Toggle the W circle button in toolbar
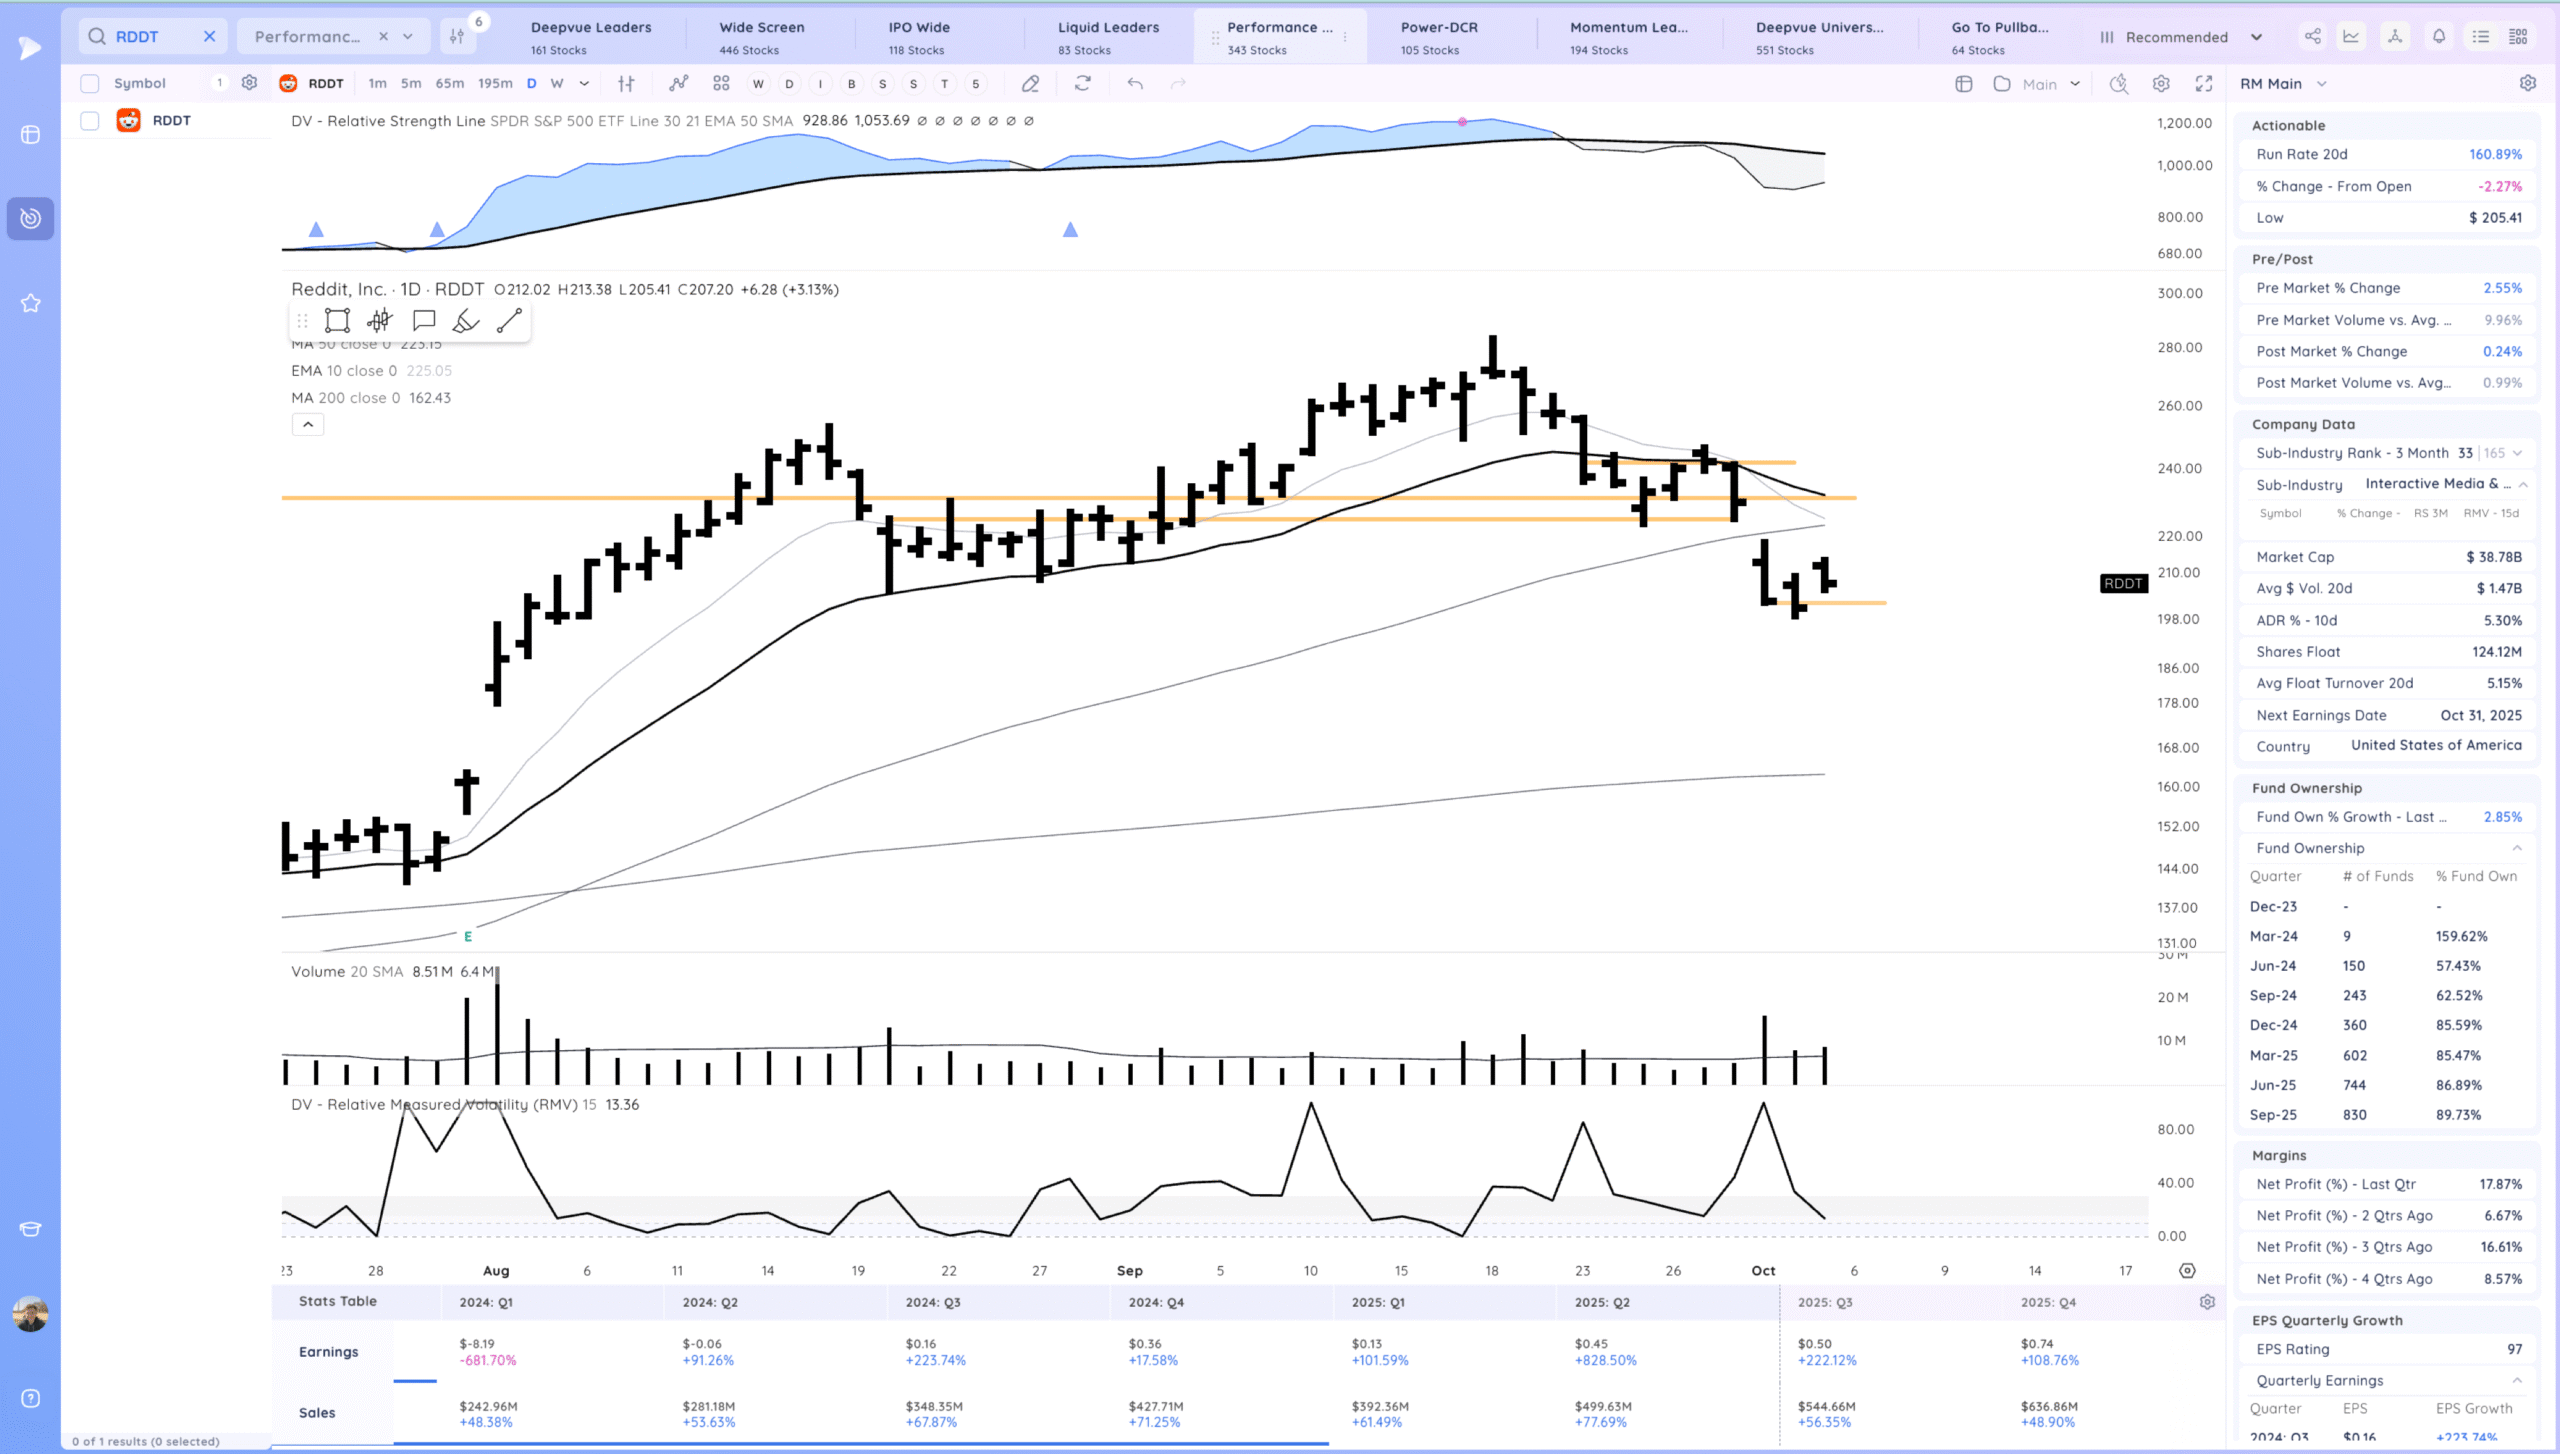Viewport: 2560px width, 1454px height. (758, 84)
